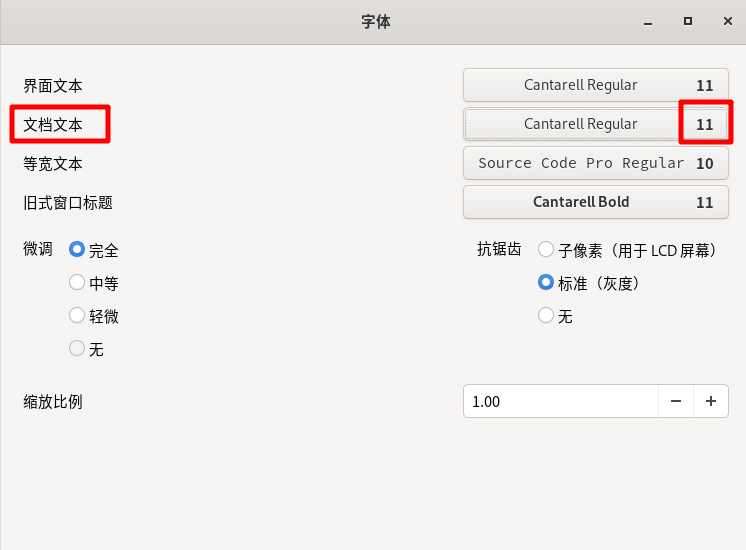Open the 文档文本 Cantarell Regular font chooser
The height and width of the screenshot is (550, 746).
[x=595, y=124]
